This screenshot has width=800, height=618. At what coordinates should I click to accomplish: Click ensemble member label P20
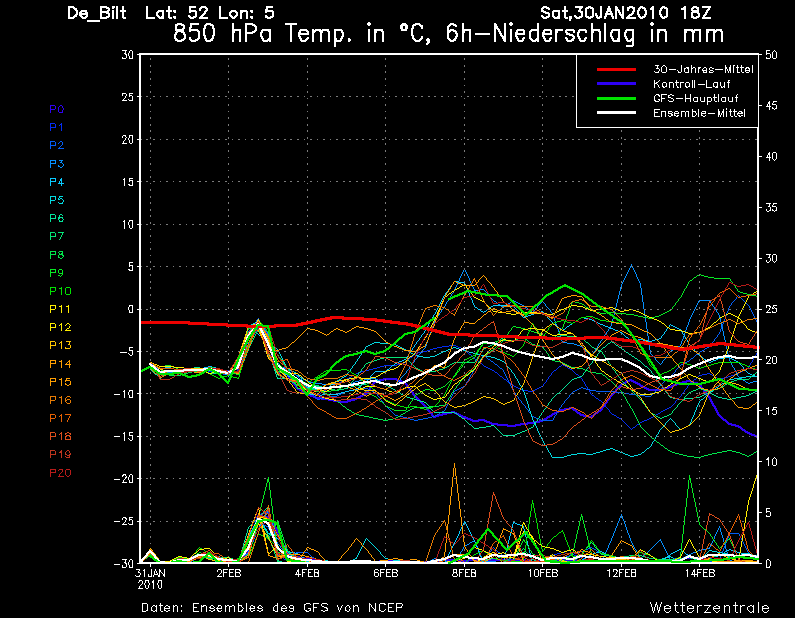[60, 473]
